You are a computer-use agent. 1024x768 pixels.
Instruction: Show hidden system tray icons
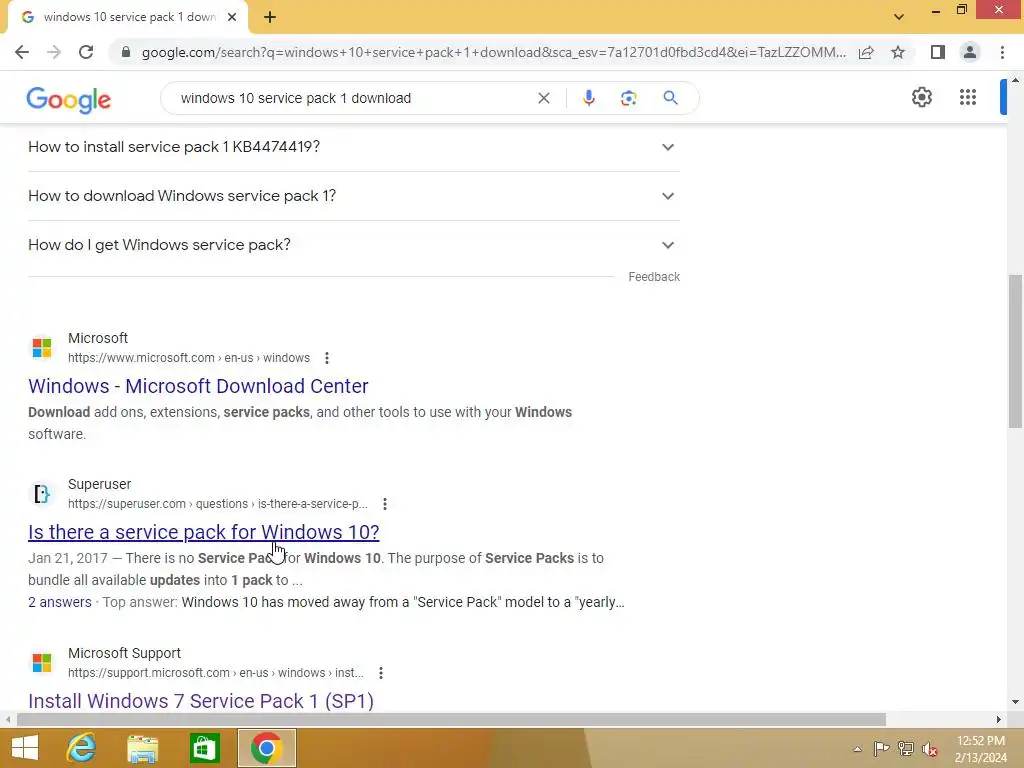click(857, 748)
